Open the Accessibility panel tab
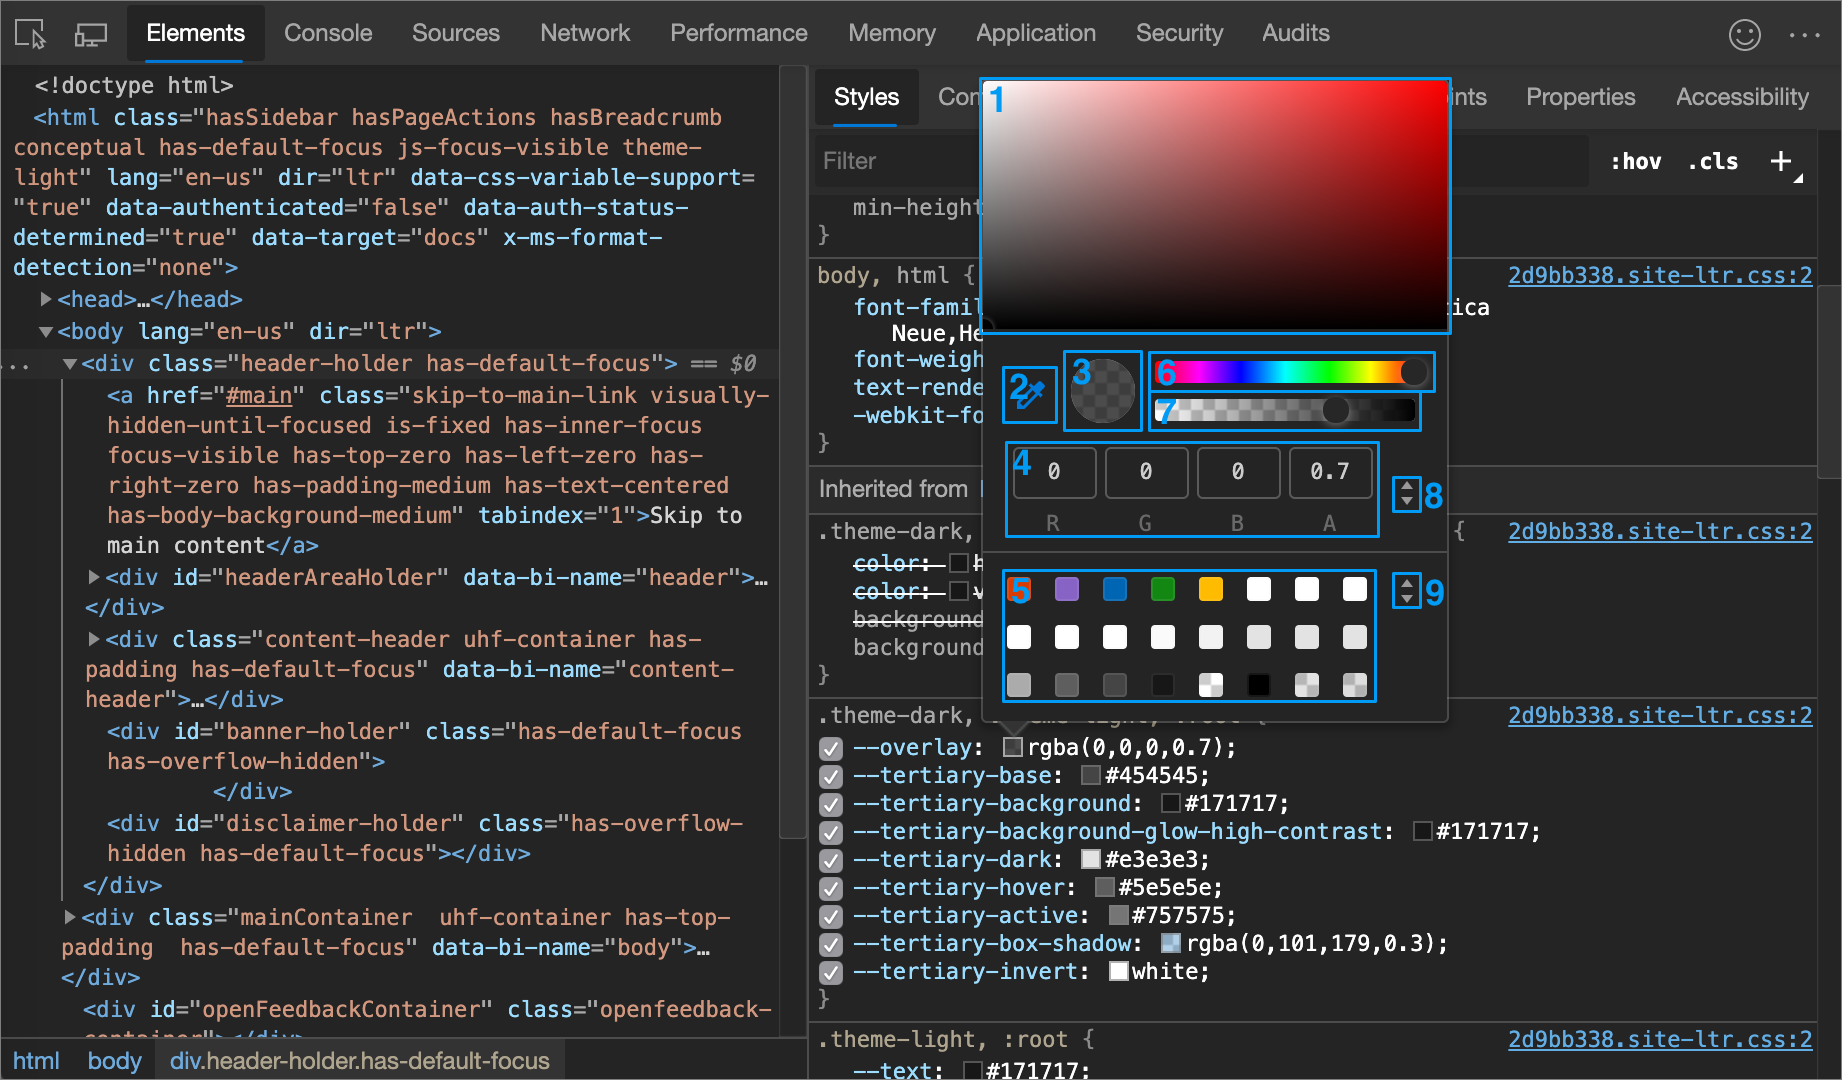This screenshot has width=1842, height=1080. pos(1741,97)
